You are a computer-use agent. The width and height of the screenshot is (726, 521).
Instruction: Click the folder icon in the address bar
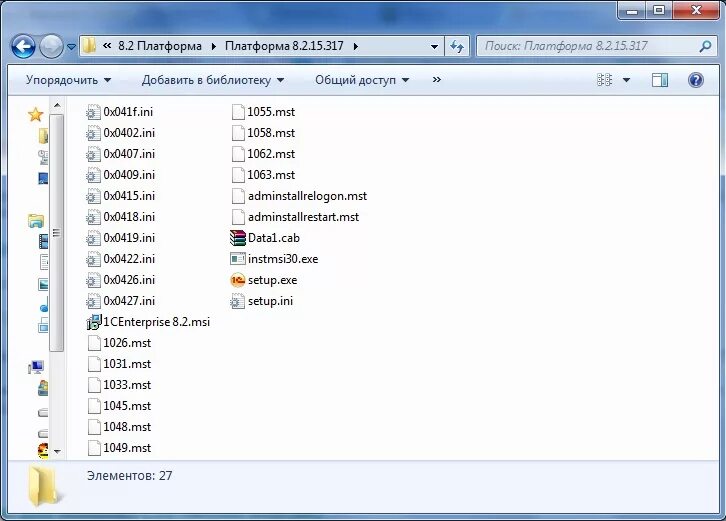(89, 46)
